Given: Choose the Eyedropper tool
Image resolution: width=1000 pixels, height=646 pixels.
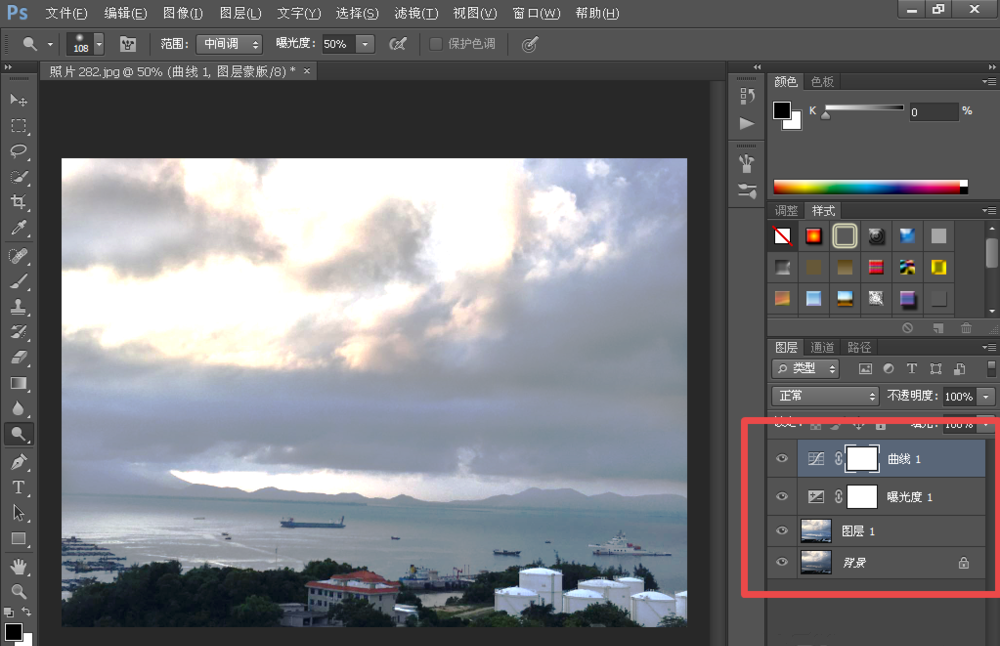Looking at the screenshot, I should tap(19, 229).
